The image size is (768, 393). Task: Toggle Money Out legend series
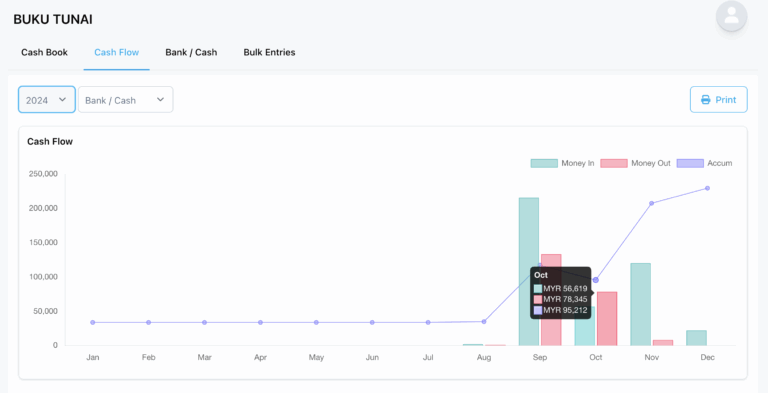pos(635,163)
